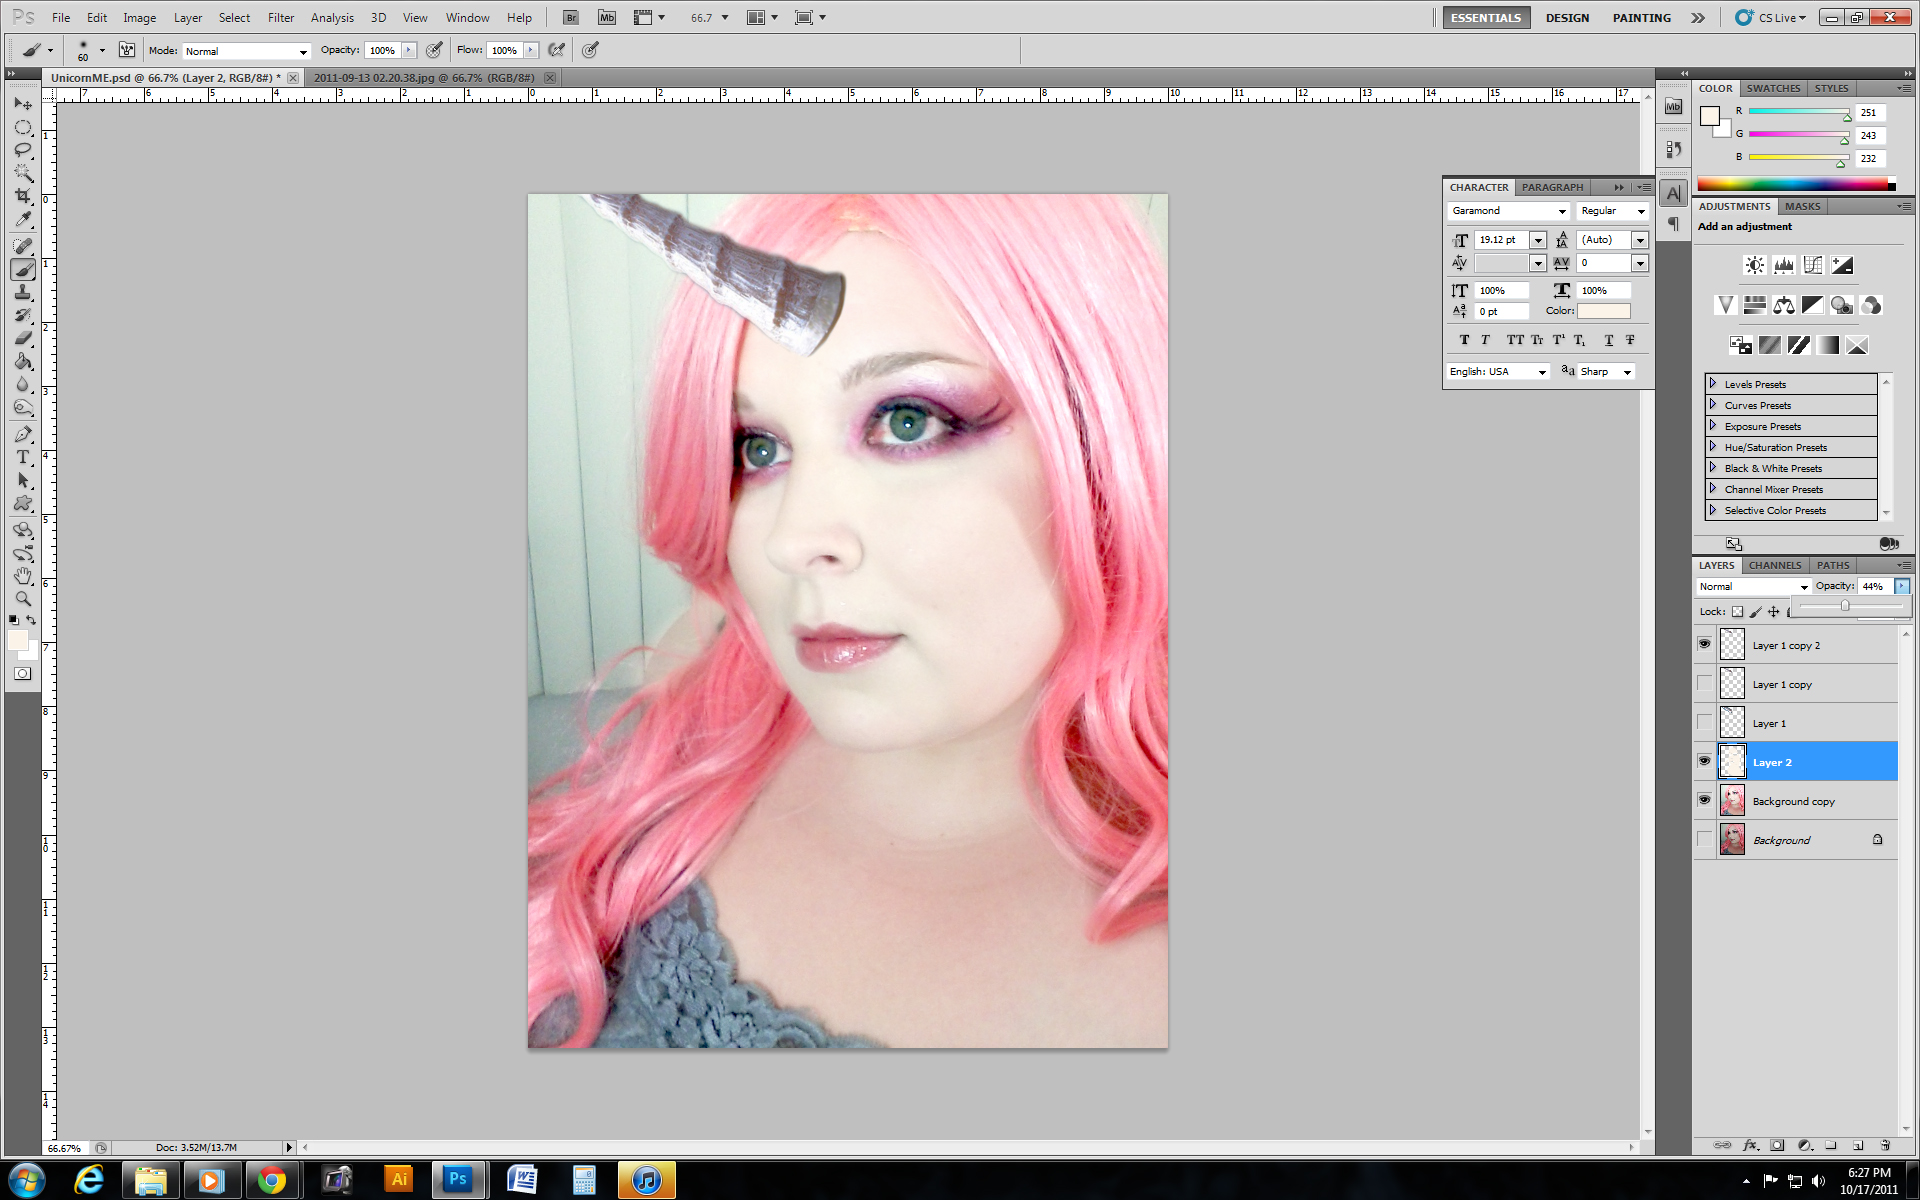The image size is (1920, 1200).
Task: Open the layer blend mode Normal dropdown
Action: (1753, 587)
